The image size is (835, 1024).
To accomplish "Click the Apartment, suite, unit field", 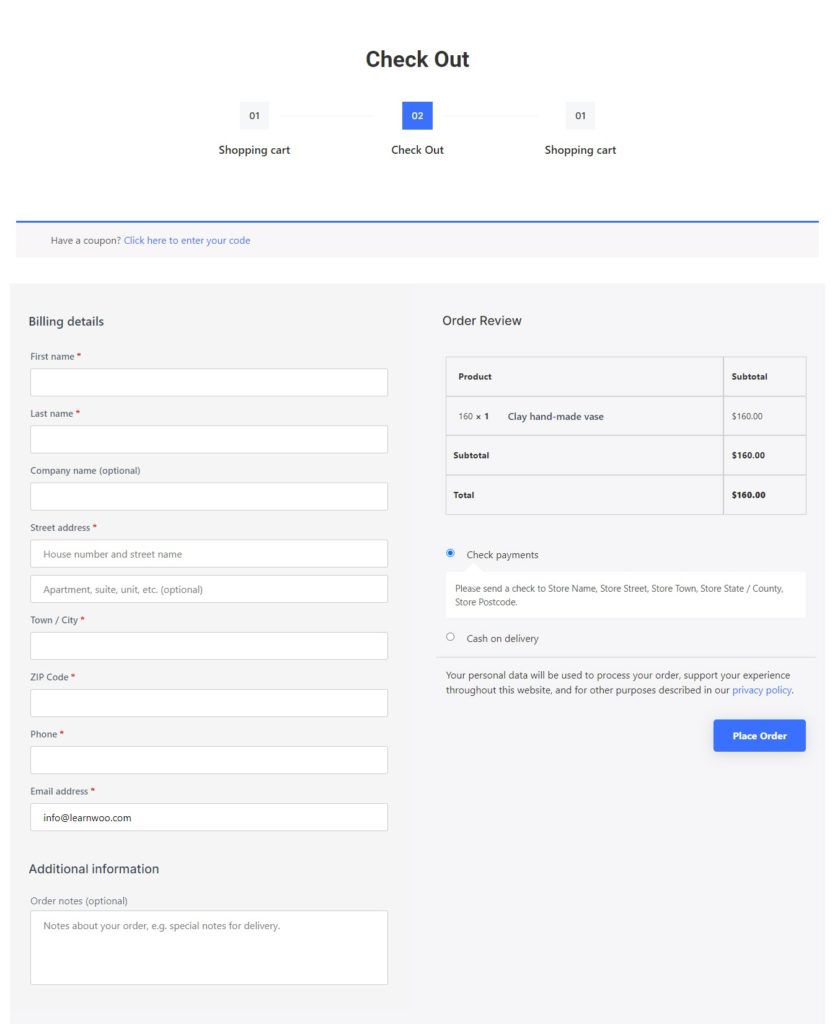I will pos(209,589).
